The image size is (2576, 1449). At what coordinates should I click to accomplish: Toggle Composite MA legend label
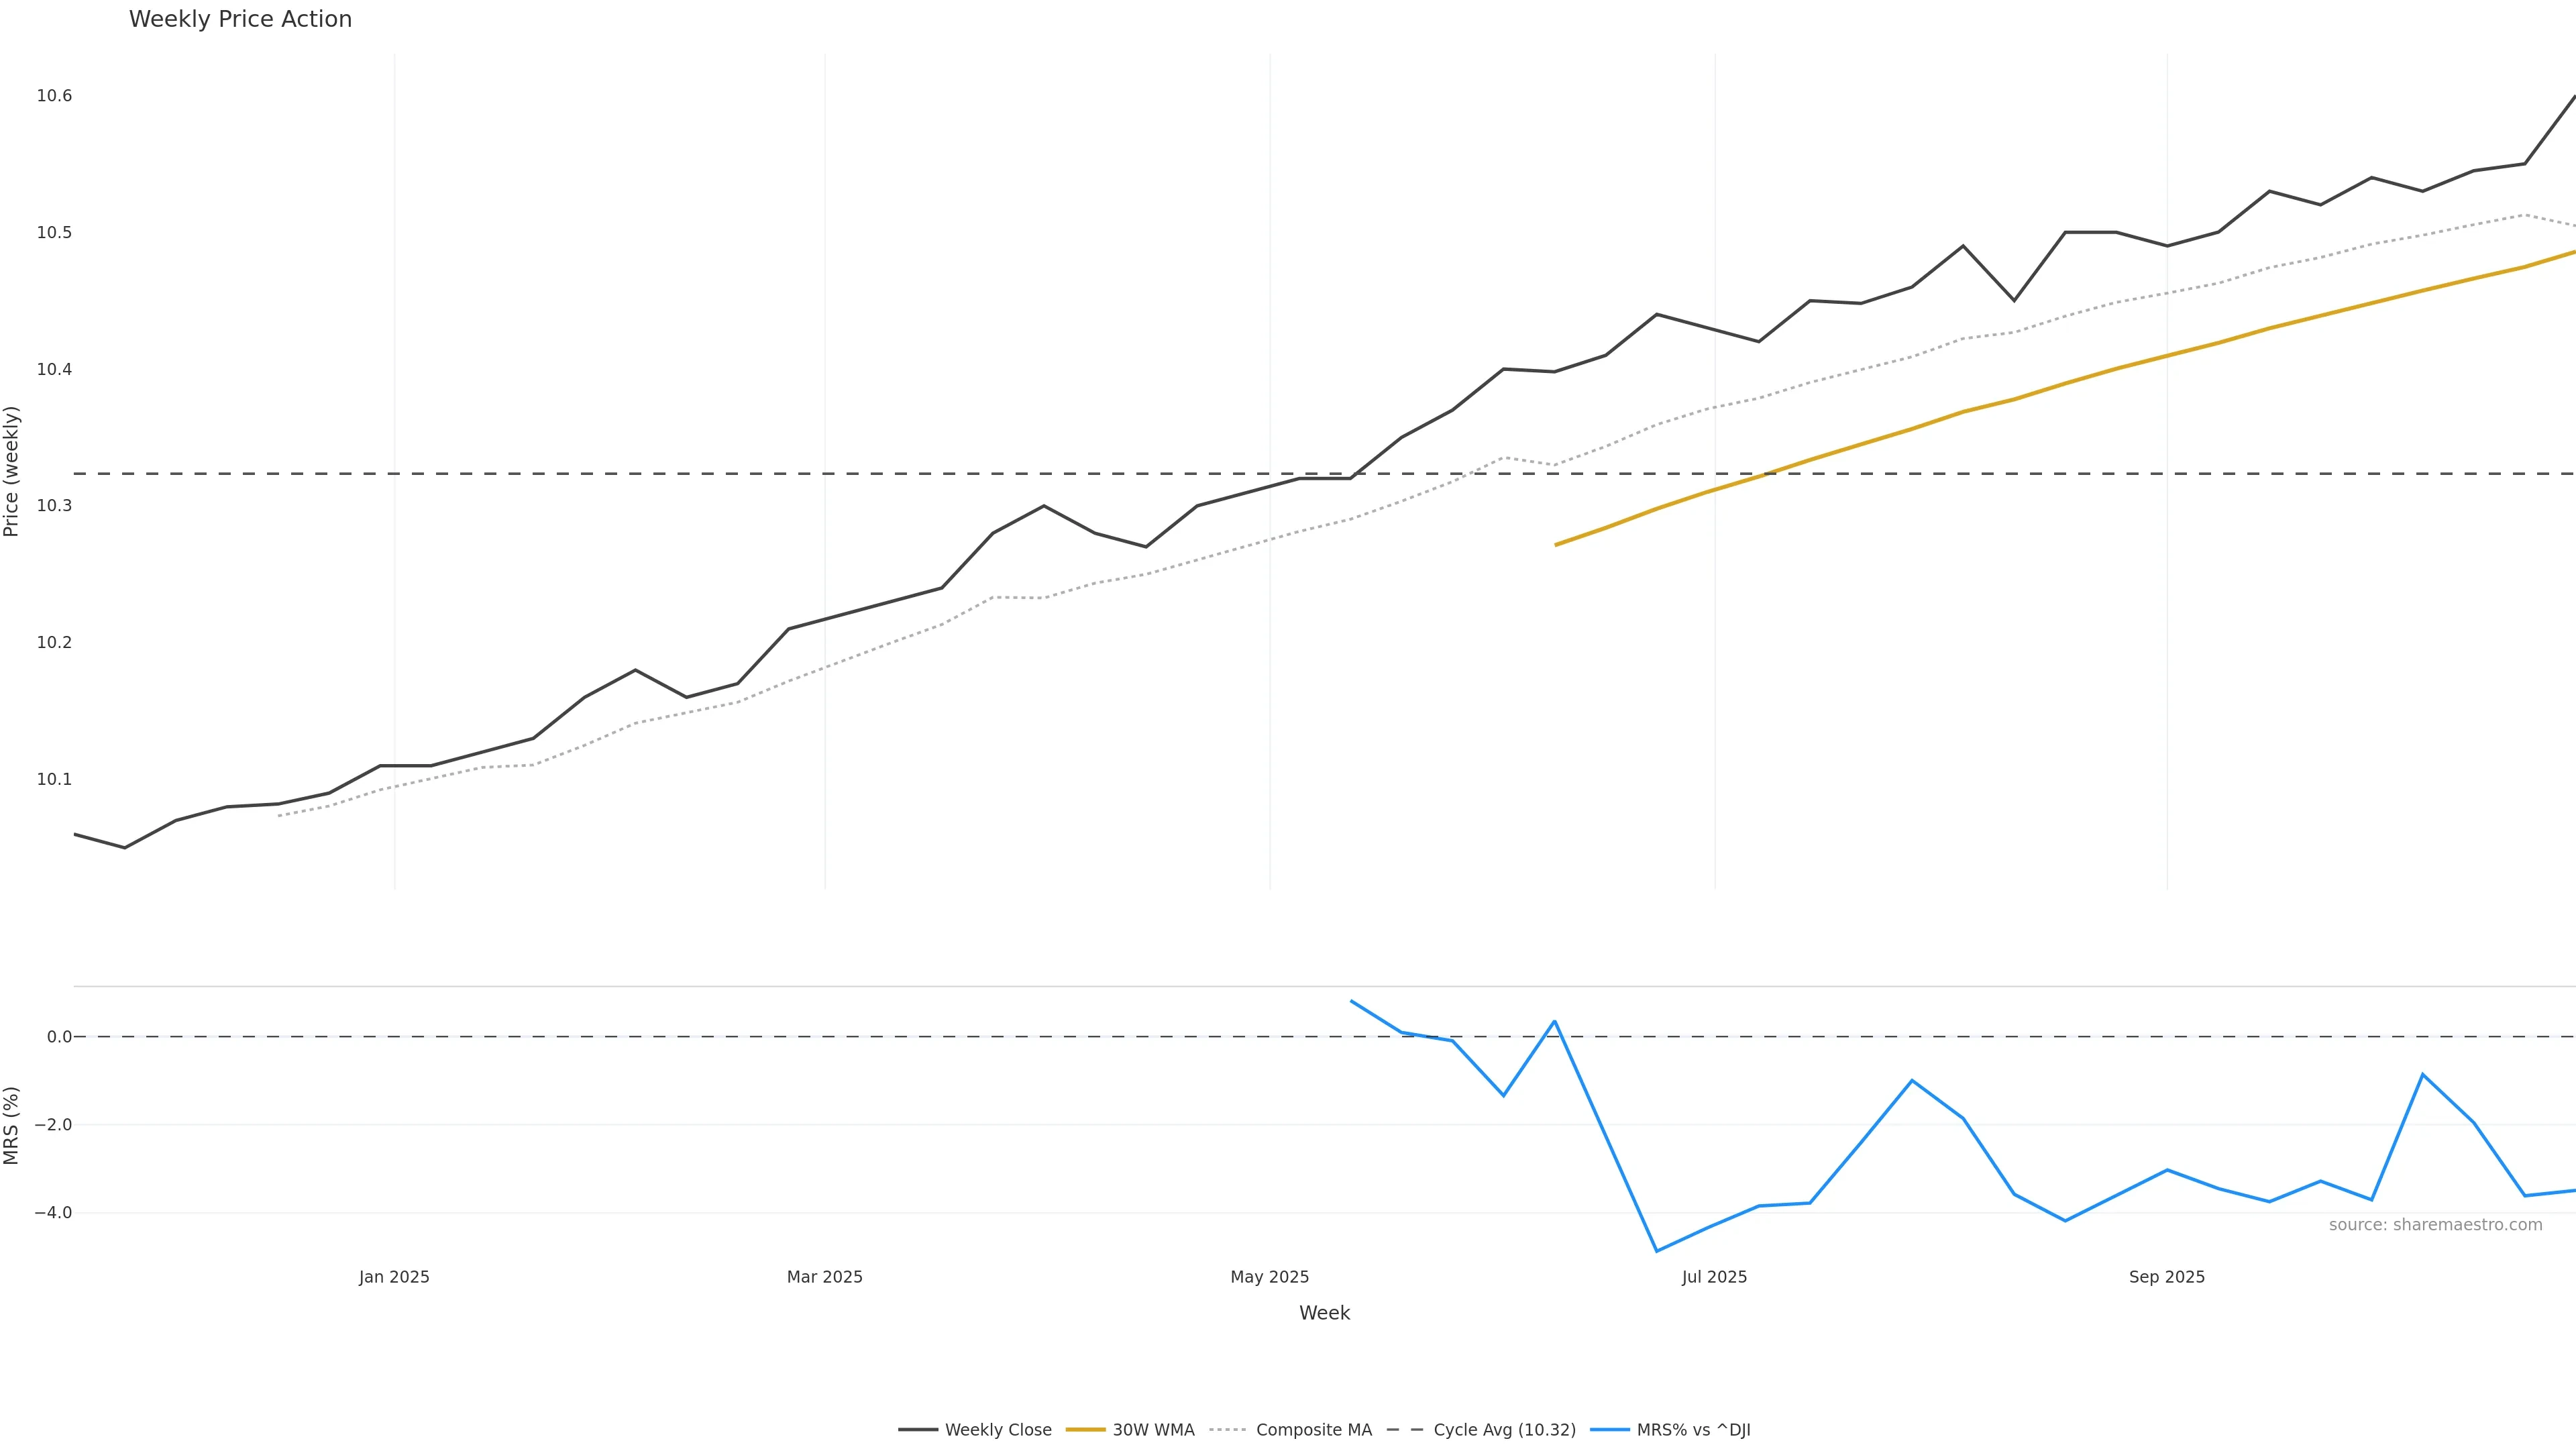click(1313, 1430)
